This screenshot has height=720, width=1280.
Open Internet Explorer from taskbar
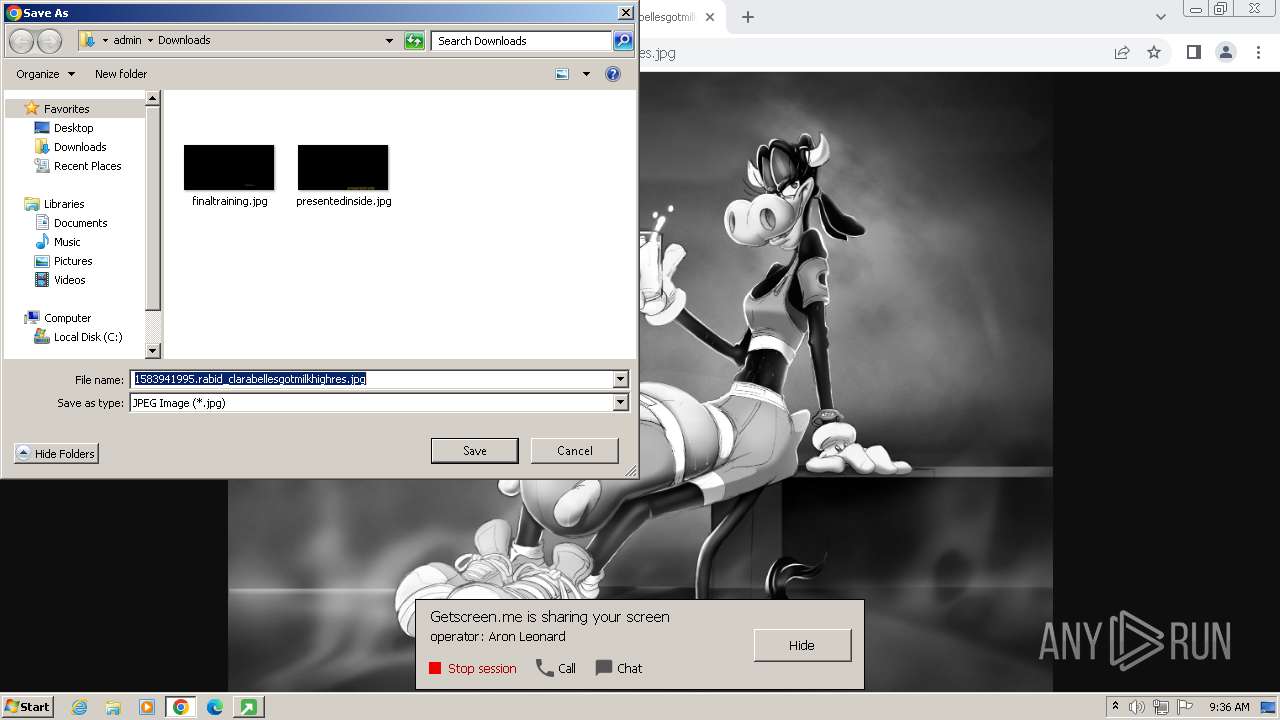[79, 707]
